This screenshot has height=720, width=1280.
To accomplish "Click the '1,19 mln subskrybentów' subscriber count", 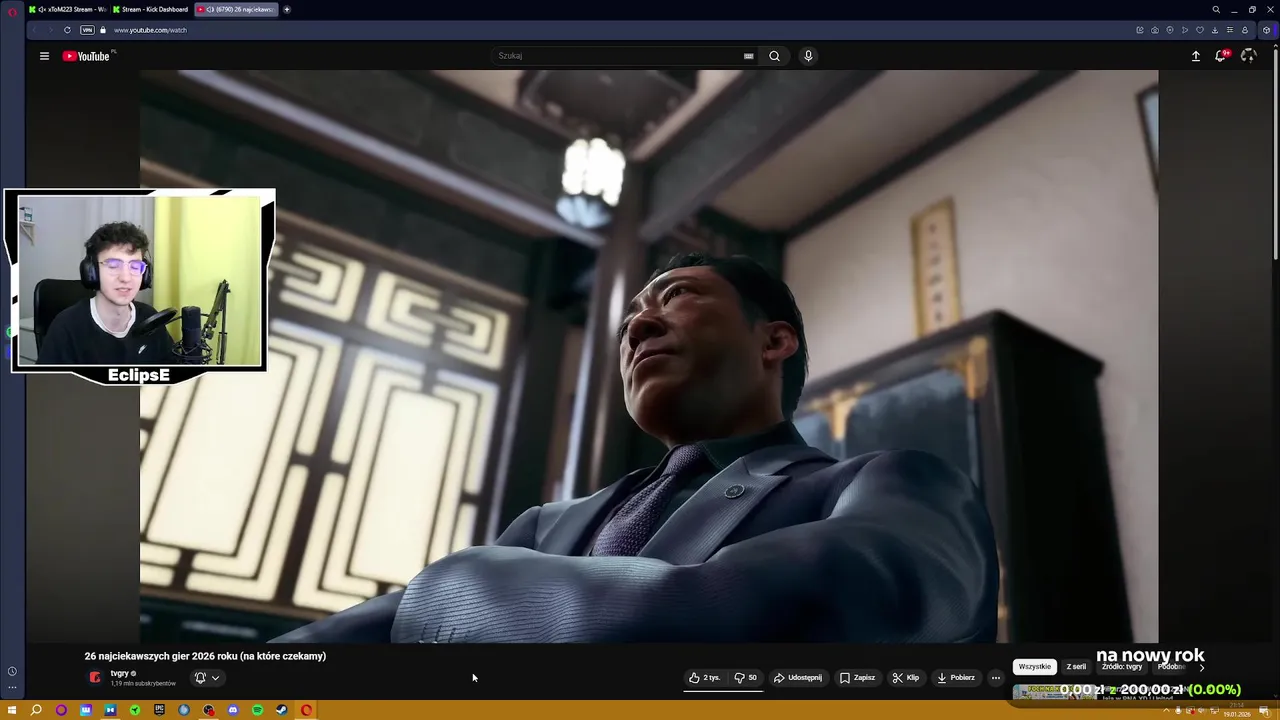I will click(x=143, y=684).
